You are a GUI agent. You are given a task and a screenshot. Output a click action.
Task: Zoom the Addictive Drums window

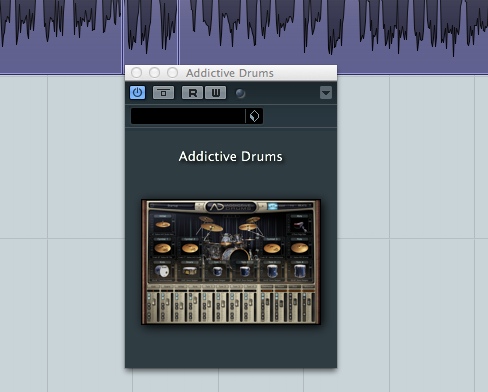pyautogui.click(x=172, y=73)
